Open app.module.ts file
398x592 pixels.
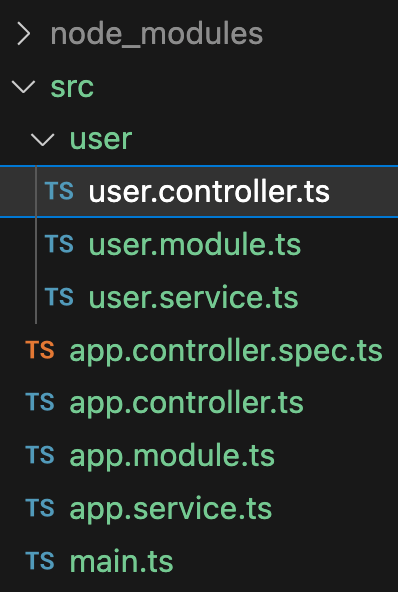click(x=172, y=457)
